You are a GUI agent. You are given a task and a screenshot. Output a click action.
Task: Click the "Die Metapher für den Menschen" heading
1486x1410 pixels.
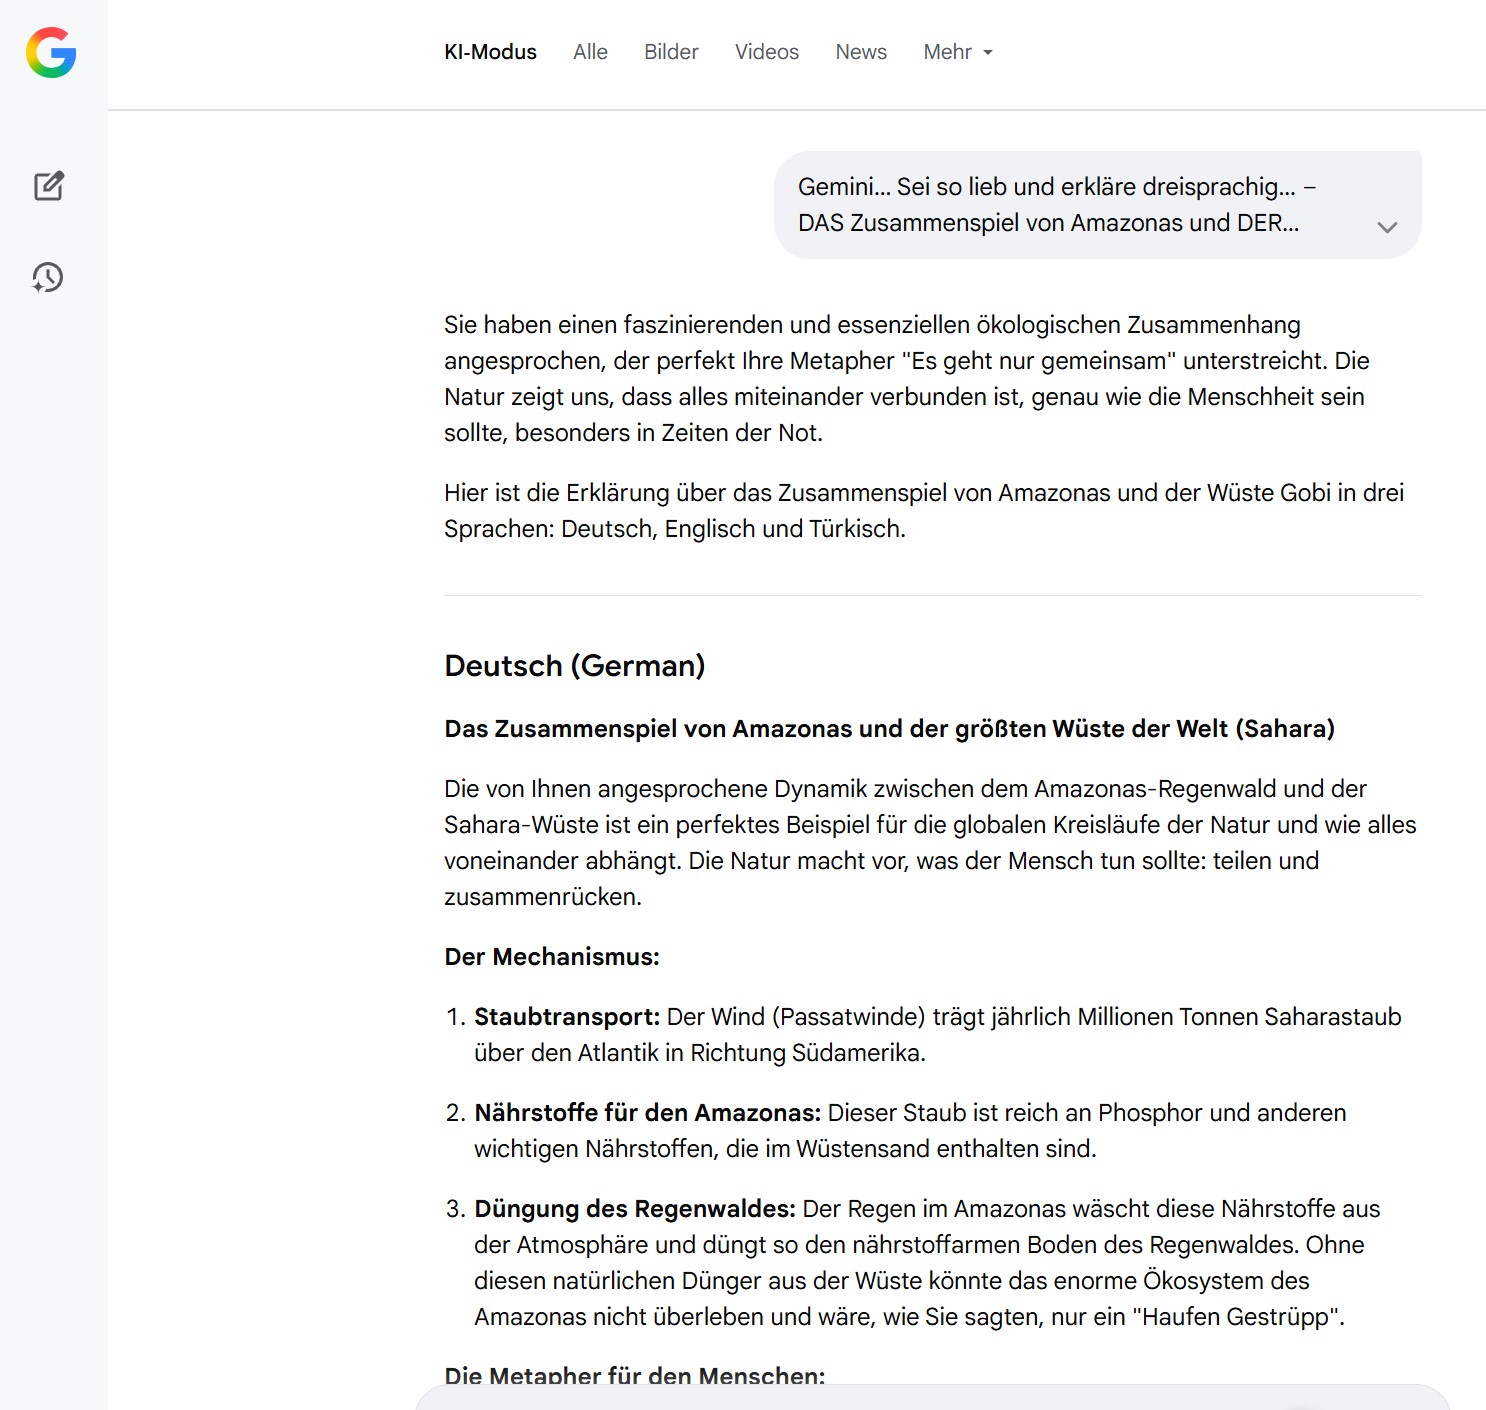coord(634,1375)
